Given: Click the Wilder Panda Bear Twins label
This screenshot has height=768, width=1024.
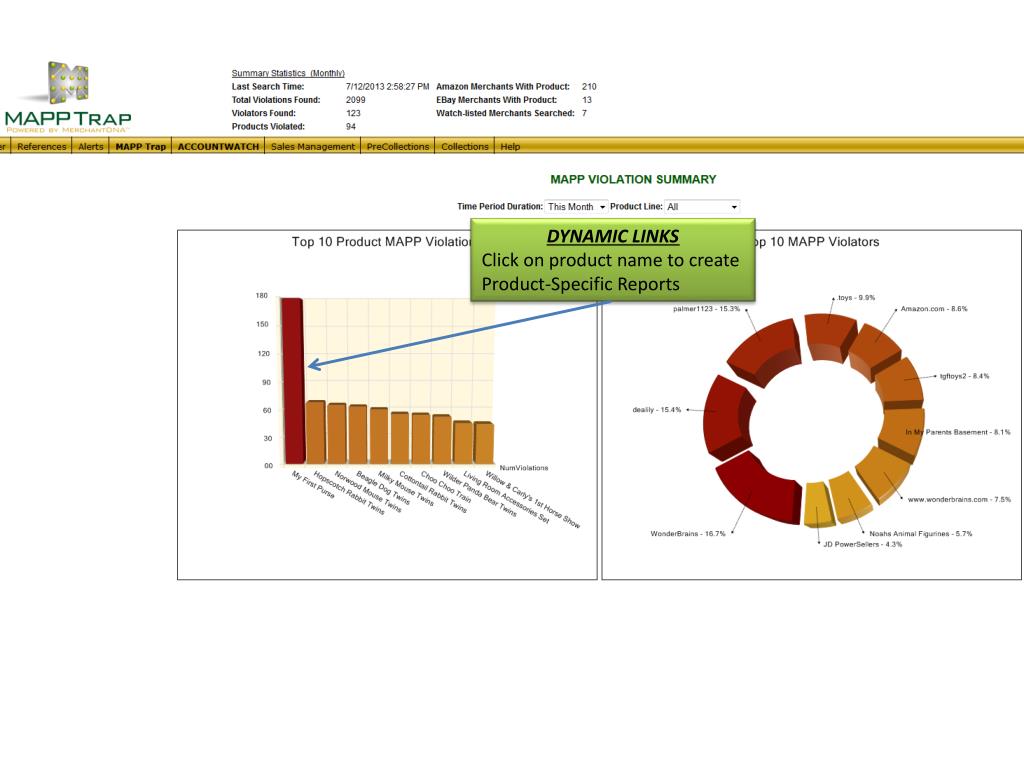Looking at the screenshot, I should pyautogui.click(x=479, y=493).
